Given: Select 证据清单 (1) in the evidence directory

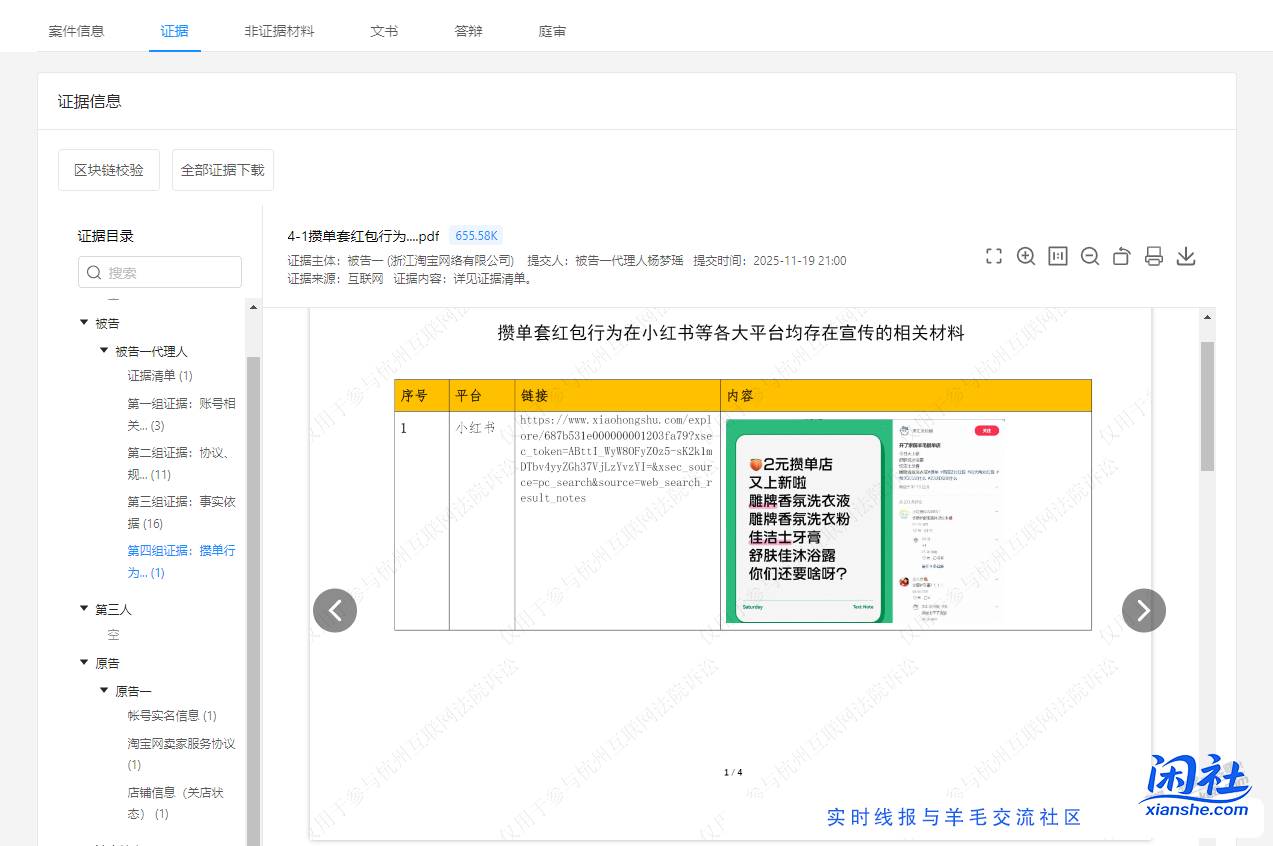Looking at the screenshot, I should [158, 375].
